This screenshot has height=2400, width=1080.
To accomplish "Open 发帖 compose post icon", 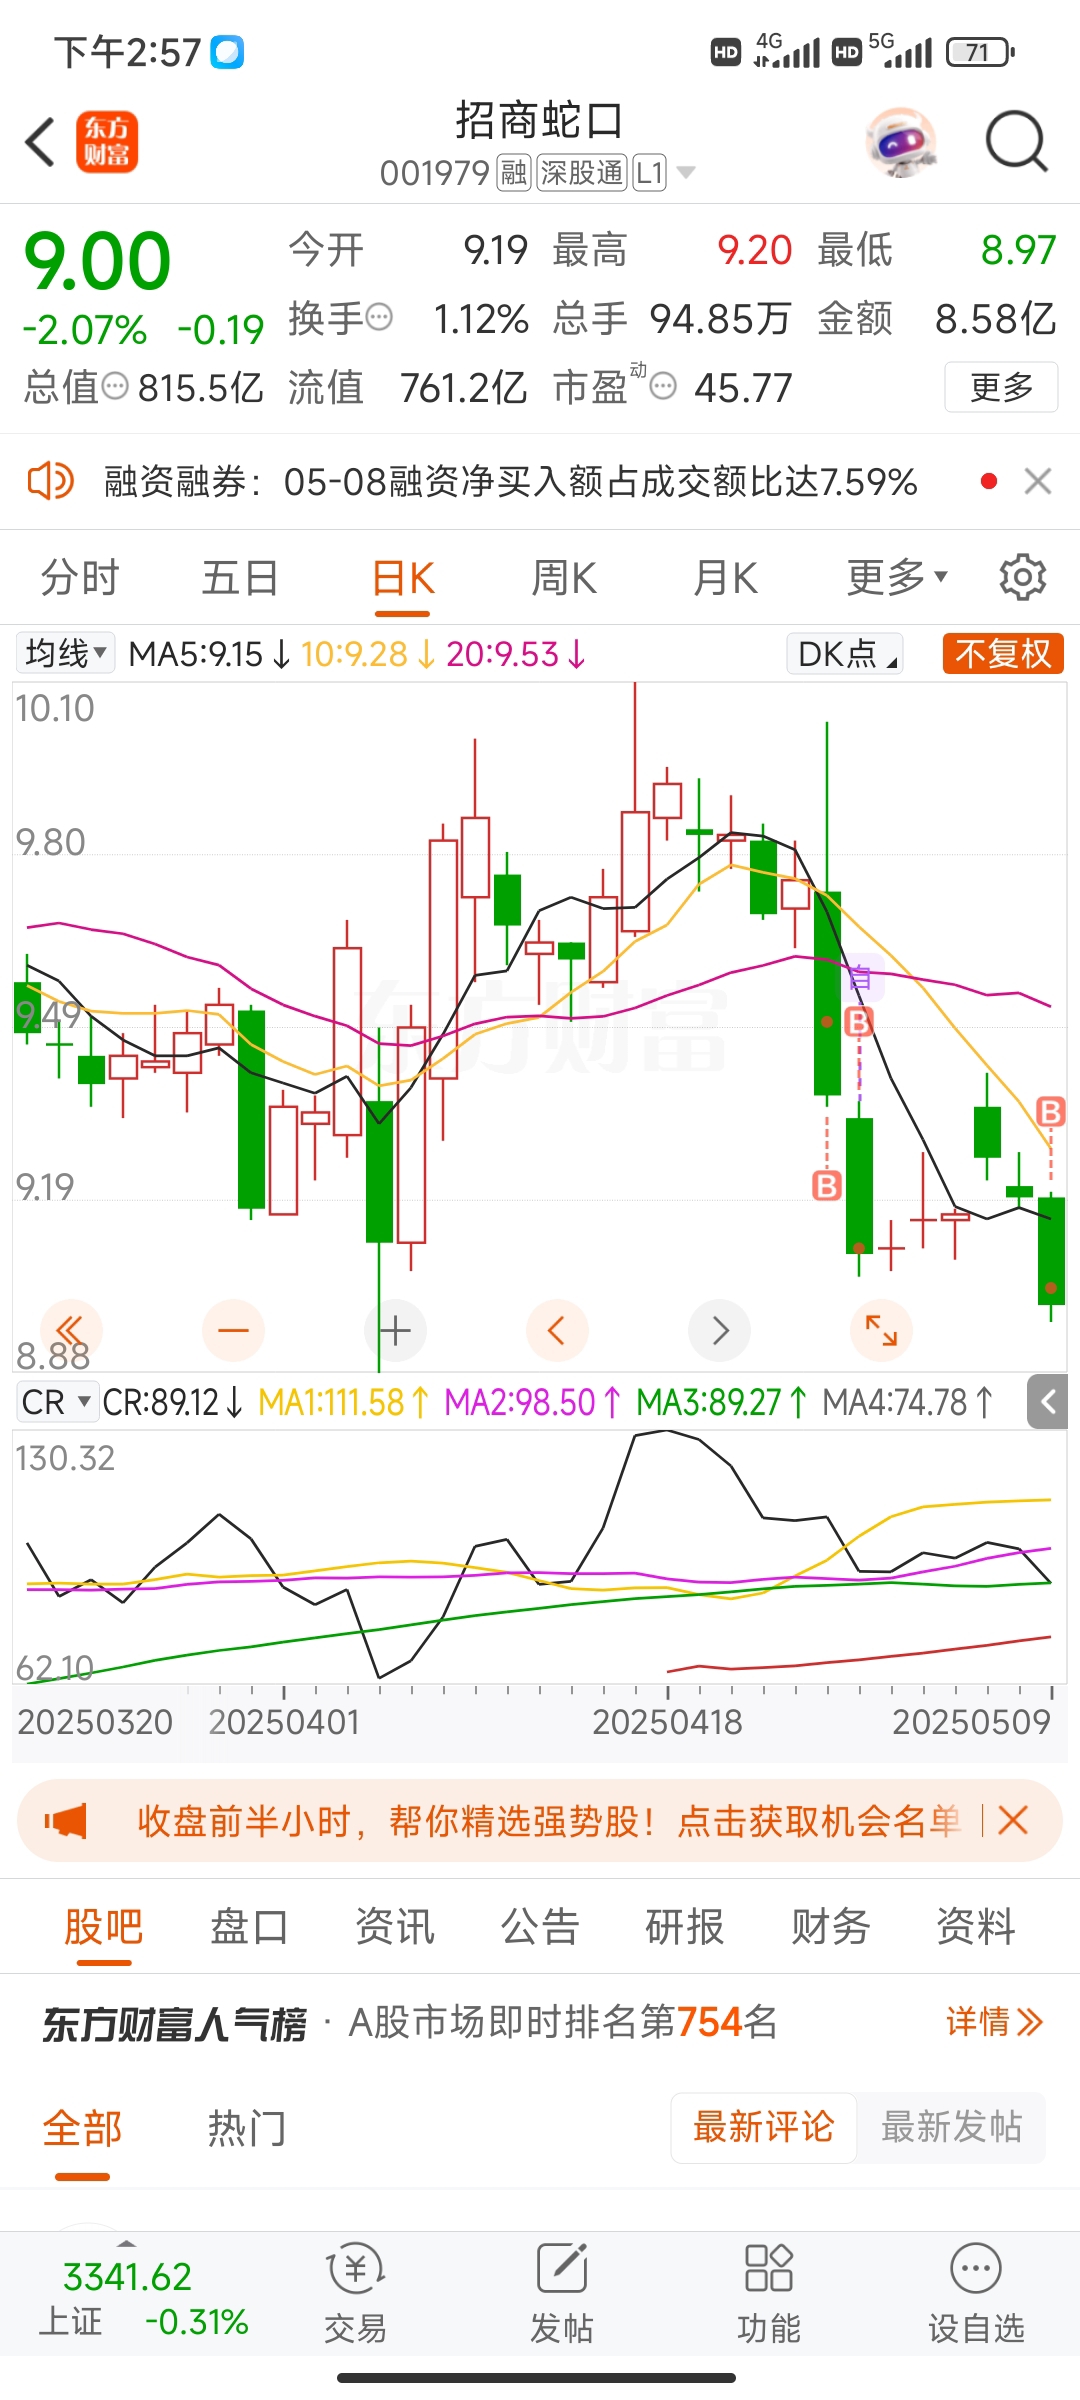I will click(562, 2294).
